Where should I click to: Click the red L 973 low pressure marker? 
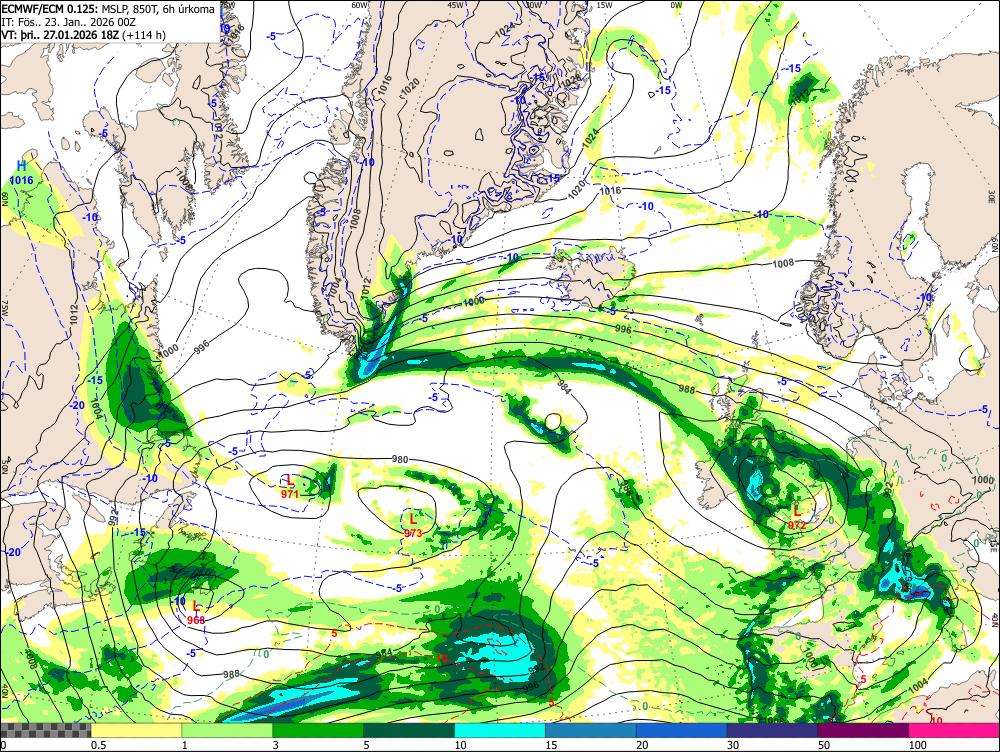(x=413, y=526)
